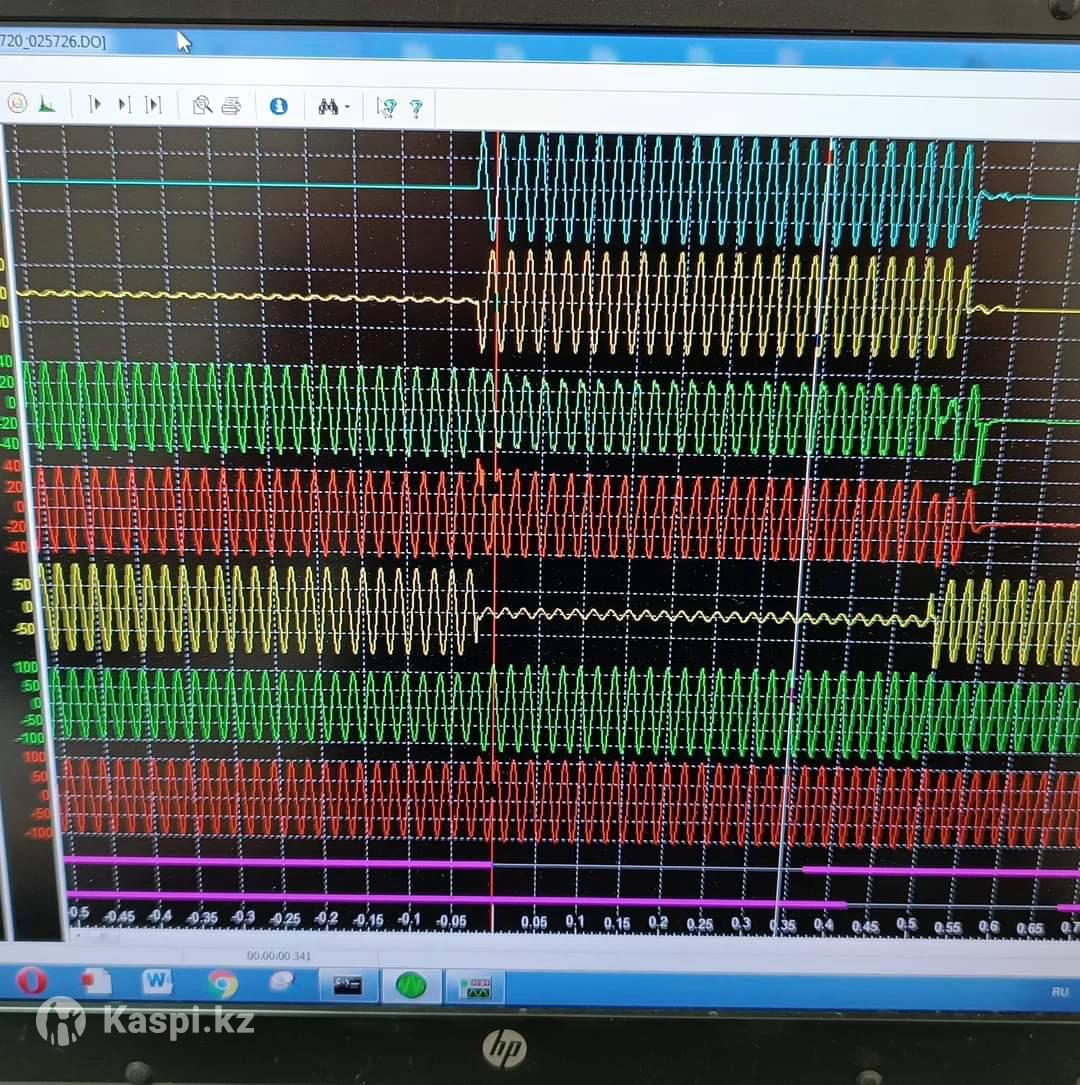Screen dimensions: 1080x1085
Task: Click the window title 025726.DO
Action: (53, 41)
